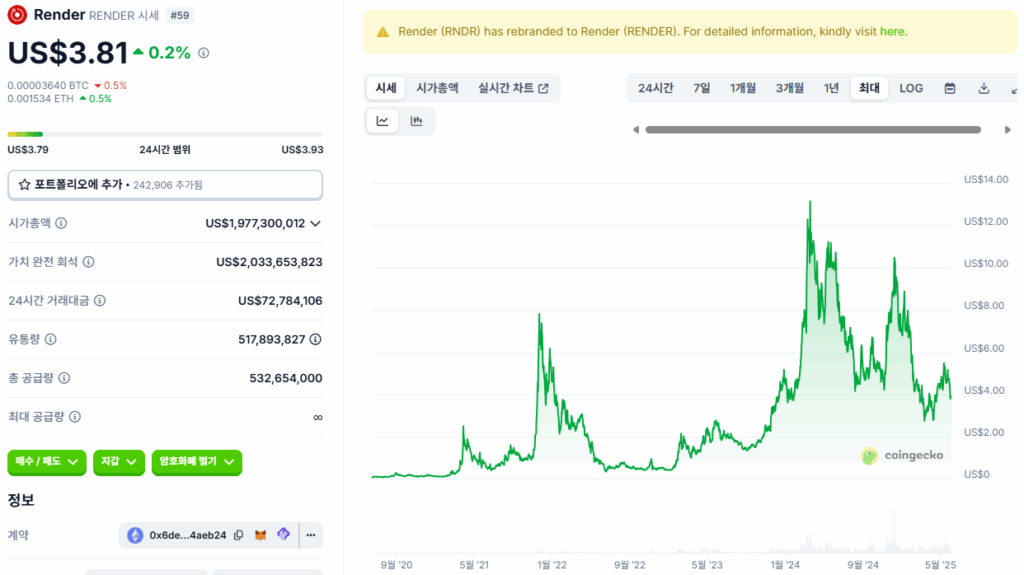
Task: Click the #59 rank badge
Action: [180, 15]
